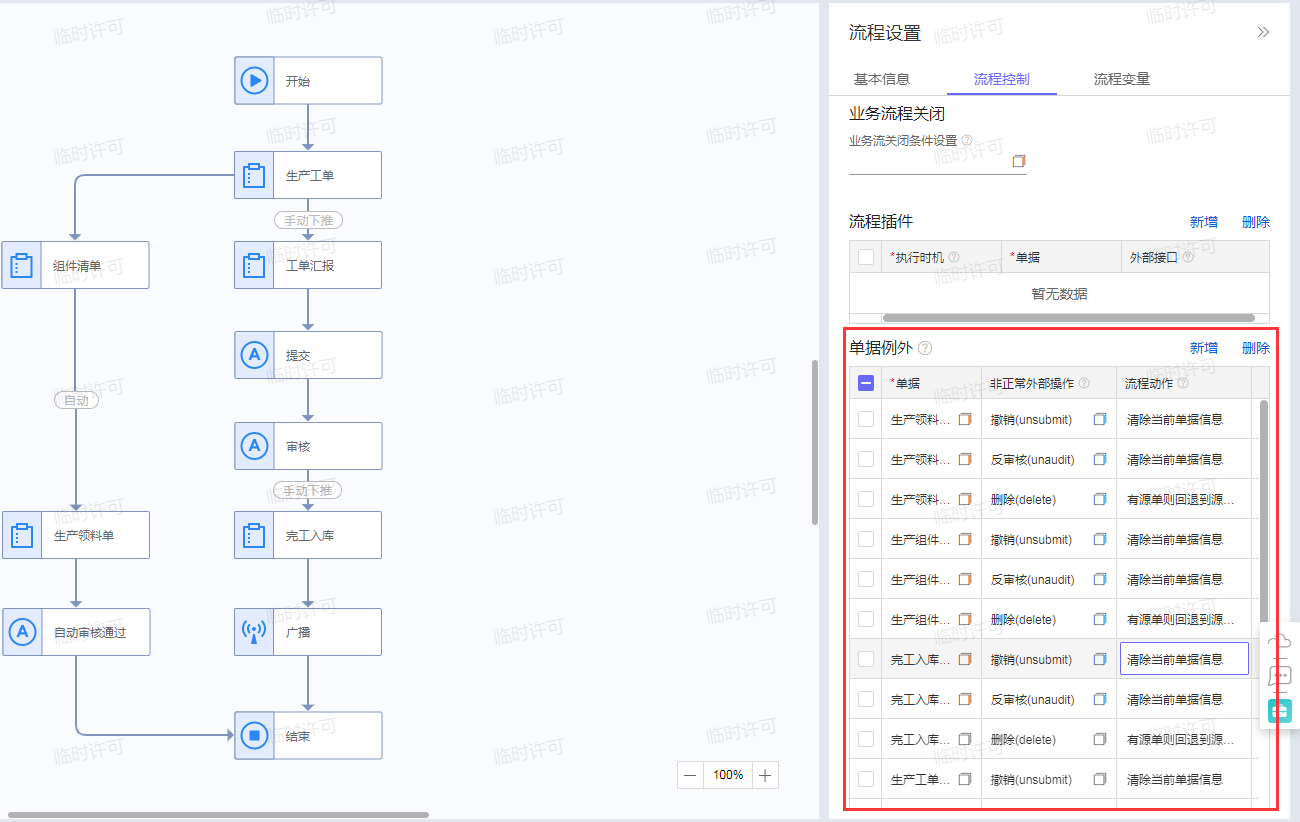Switch to the 流程变量 tab
The image size is (1300, 822).
click(x=1121, y=79)
